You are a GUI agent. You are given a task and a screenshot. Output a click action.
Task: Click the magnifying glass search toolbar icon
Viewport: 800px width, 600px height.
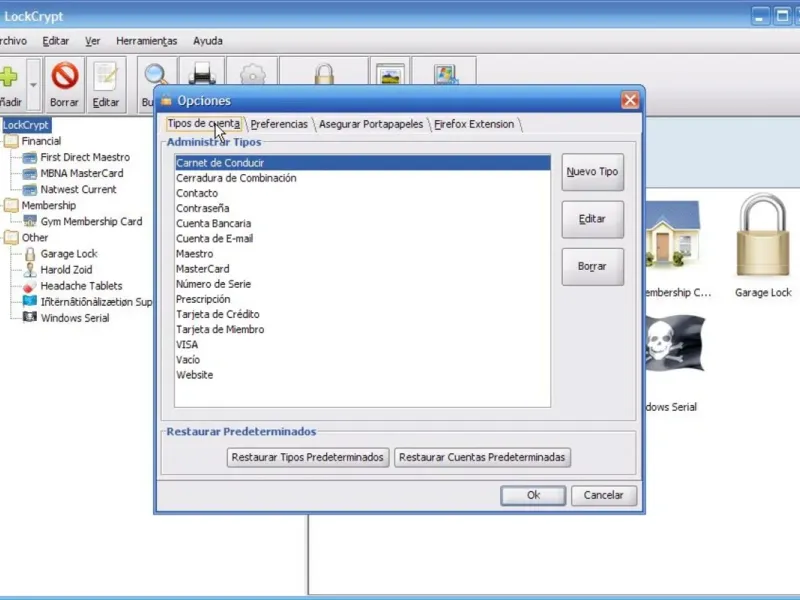(155, 75)
